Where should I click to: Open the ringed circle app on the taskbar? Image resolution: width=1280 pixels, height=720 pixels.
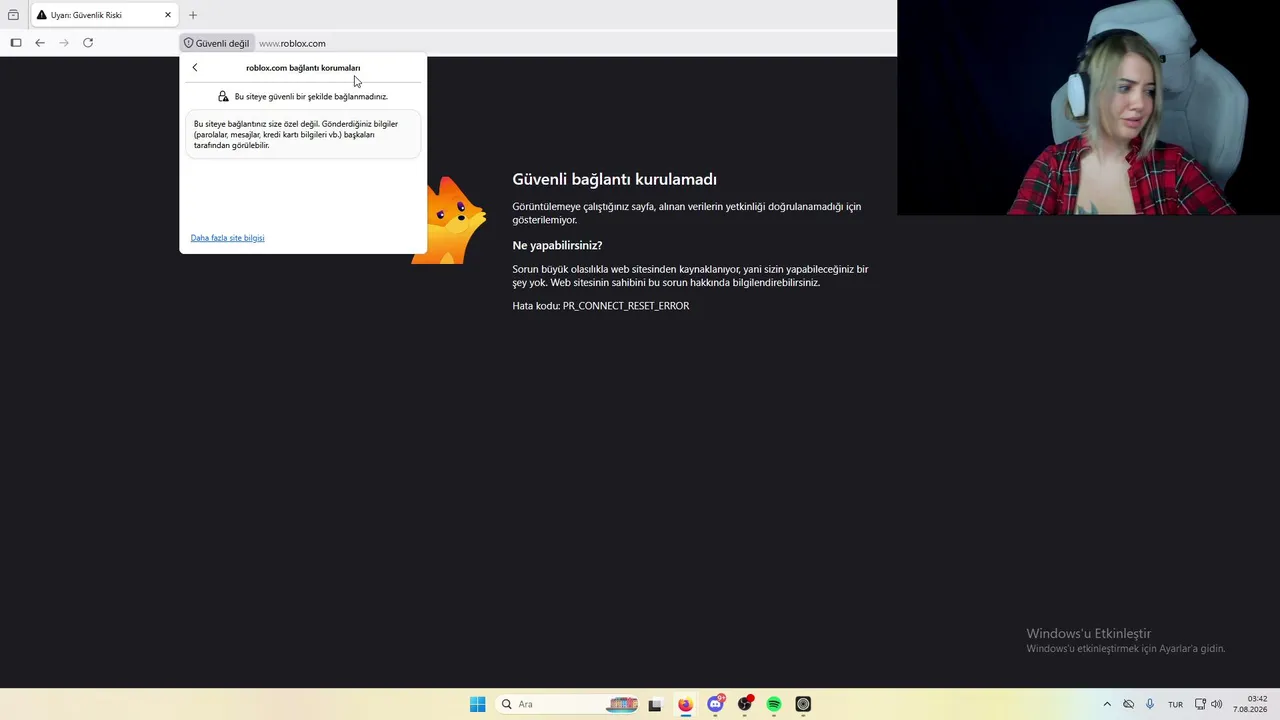coord(803,704)
